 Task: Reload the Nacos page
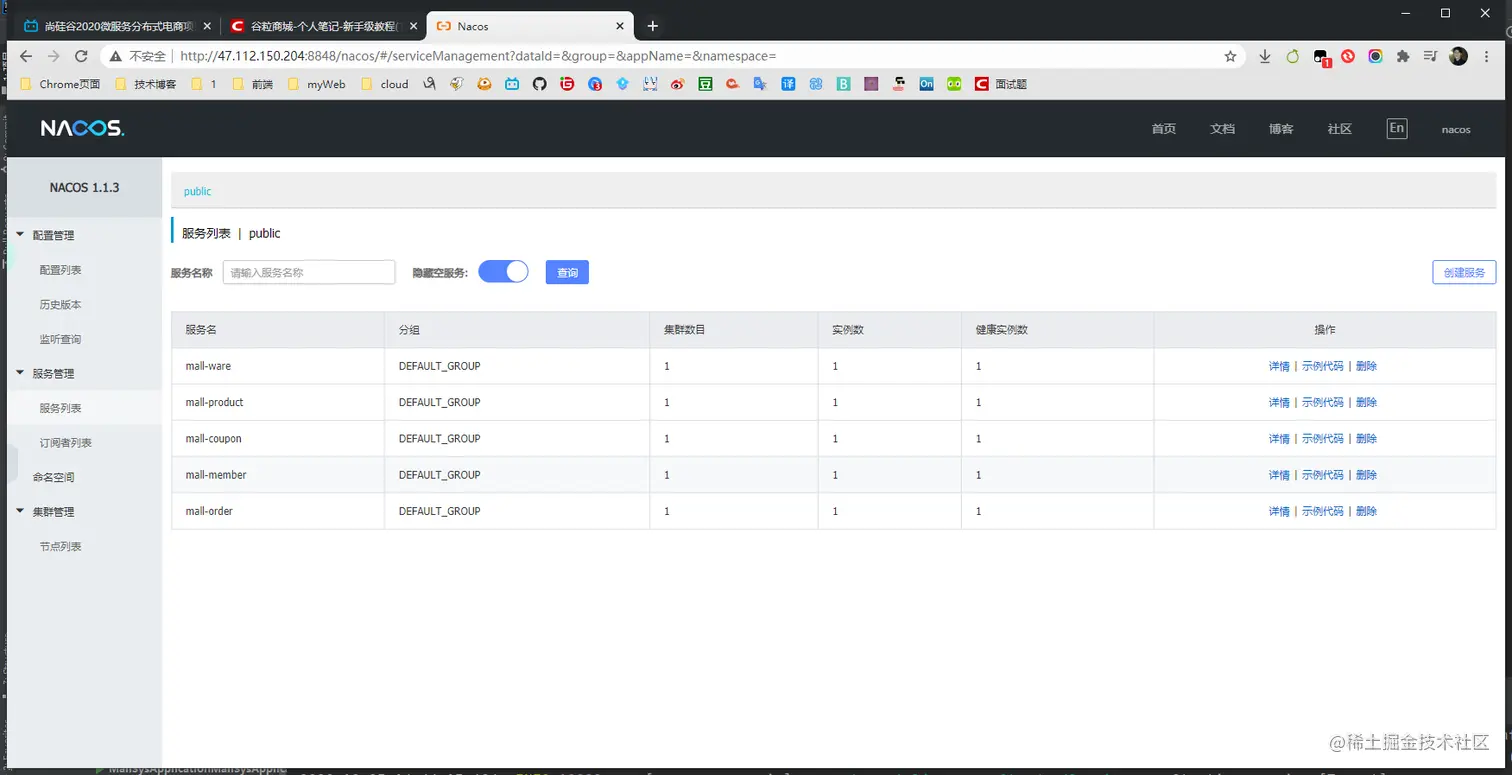pos(81,57)
